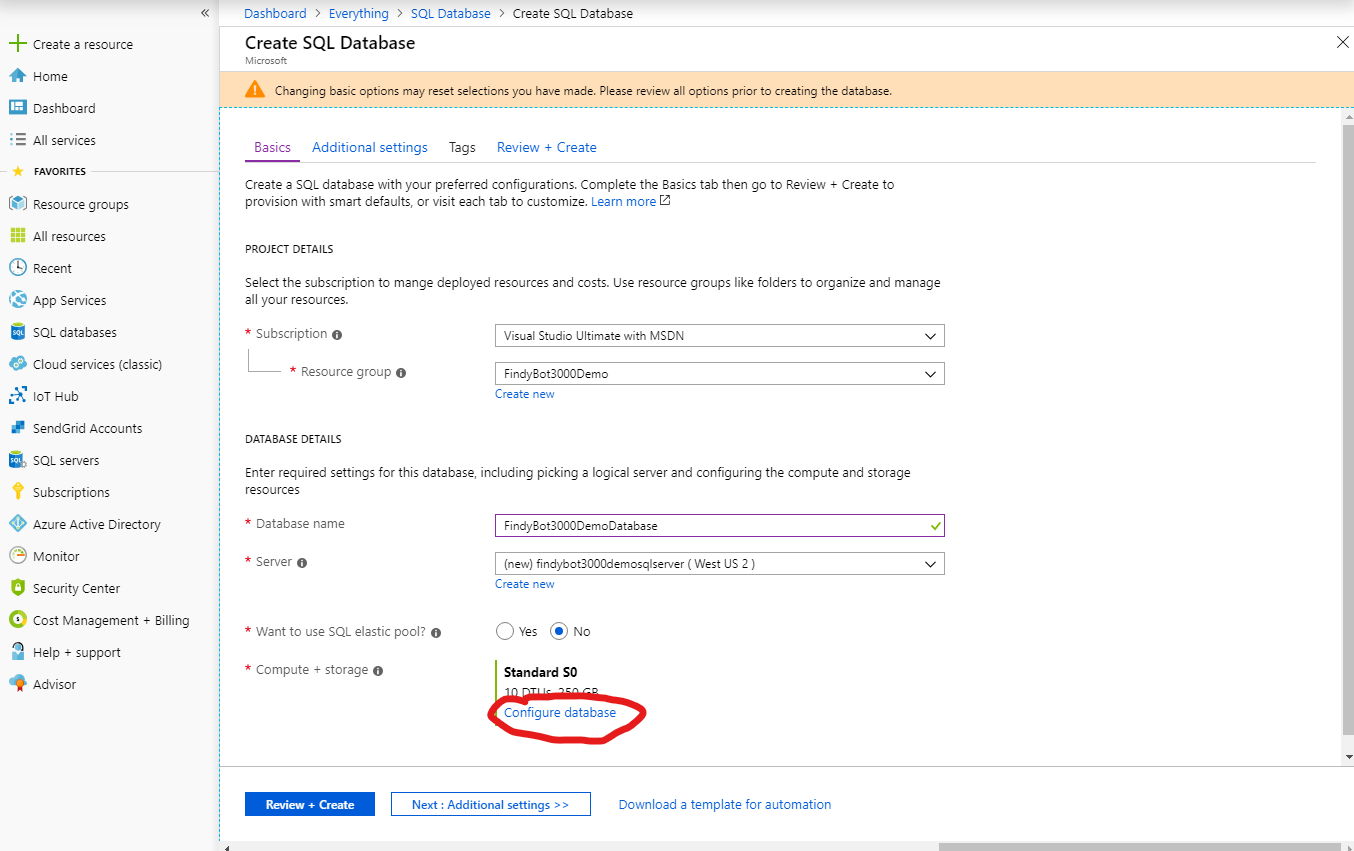Click the SQL databases icon
1354x851 pixels.
tap(17, 332)
